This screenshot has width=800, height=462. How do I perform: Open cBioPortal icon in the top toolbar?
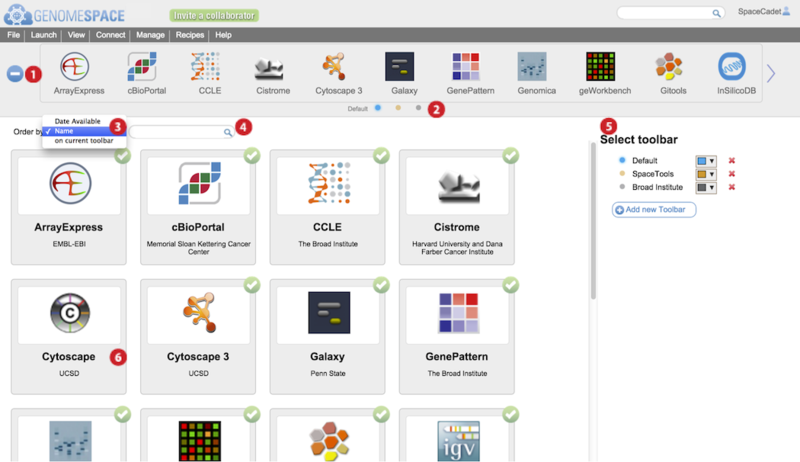(x=142, y=67)
